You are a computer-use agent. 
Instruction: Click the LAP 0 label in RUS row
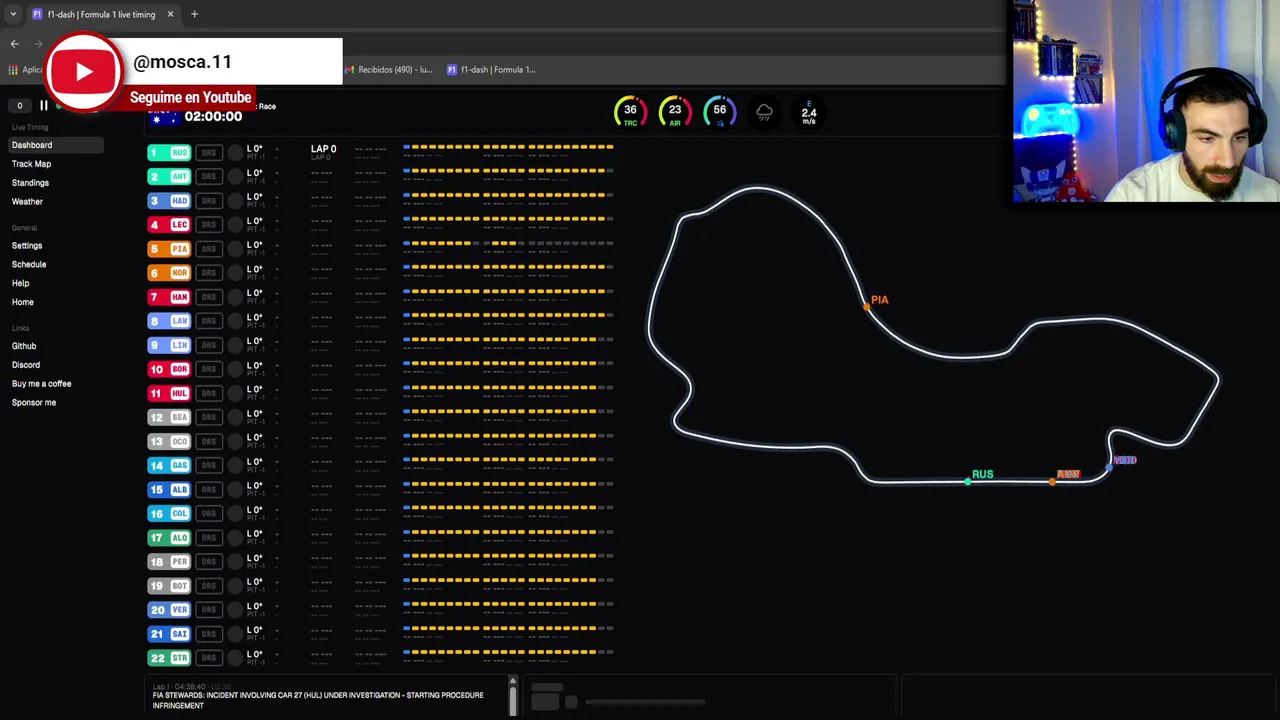(323, 149)
